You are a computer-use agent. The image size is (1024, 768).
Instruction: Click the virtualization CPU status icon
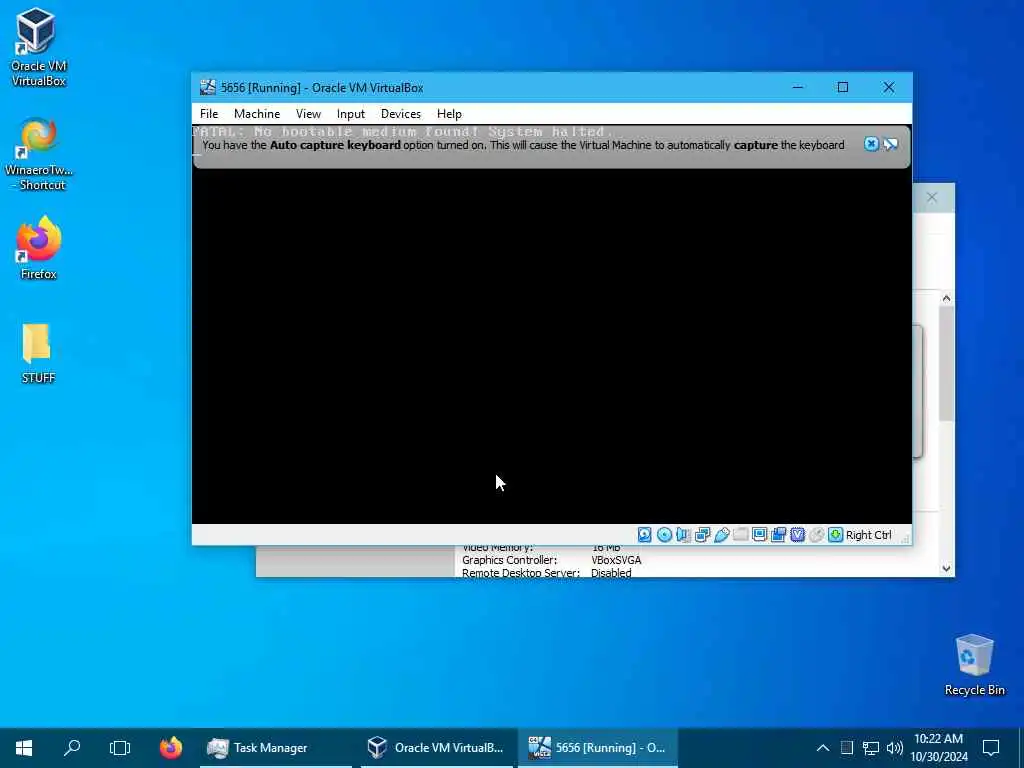(797, 535)
